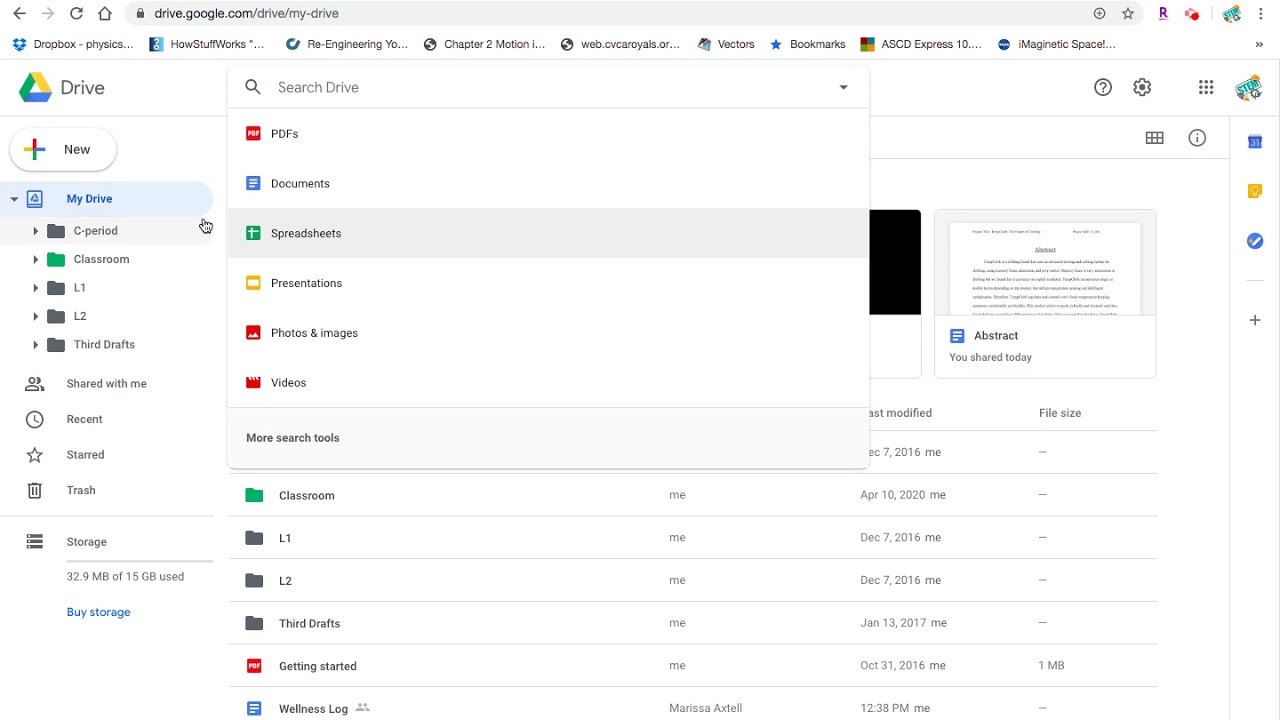The image size is (1280, 720).
Task: Select My Drive in sidebar
Action: [x=89, y=199]
